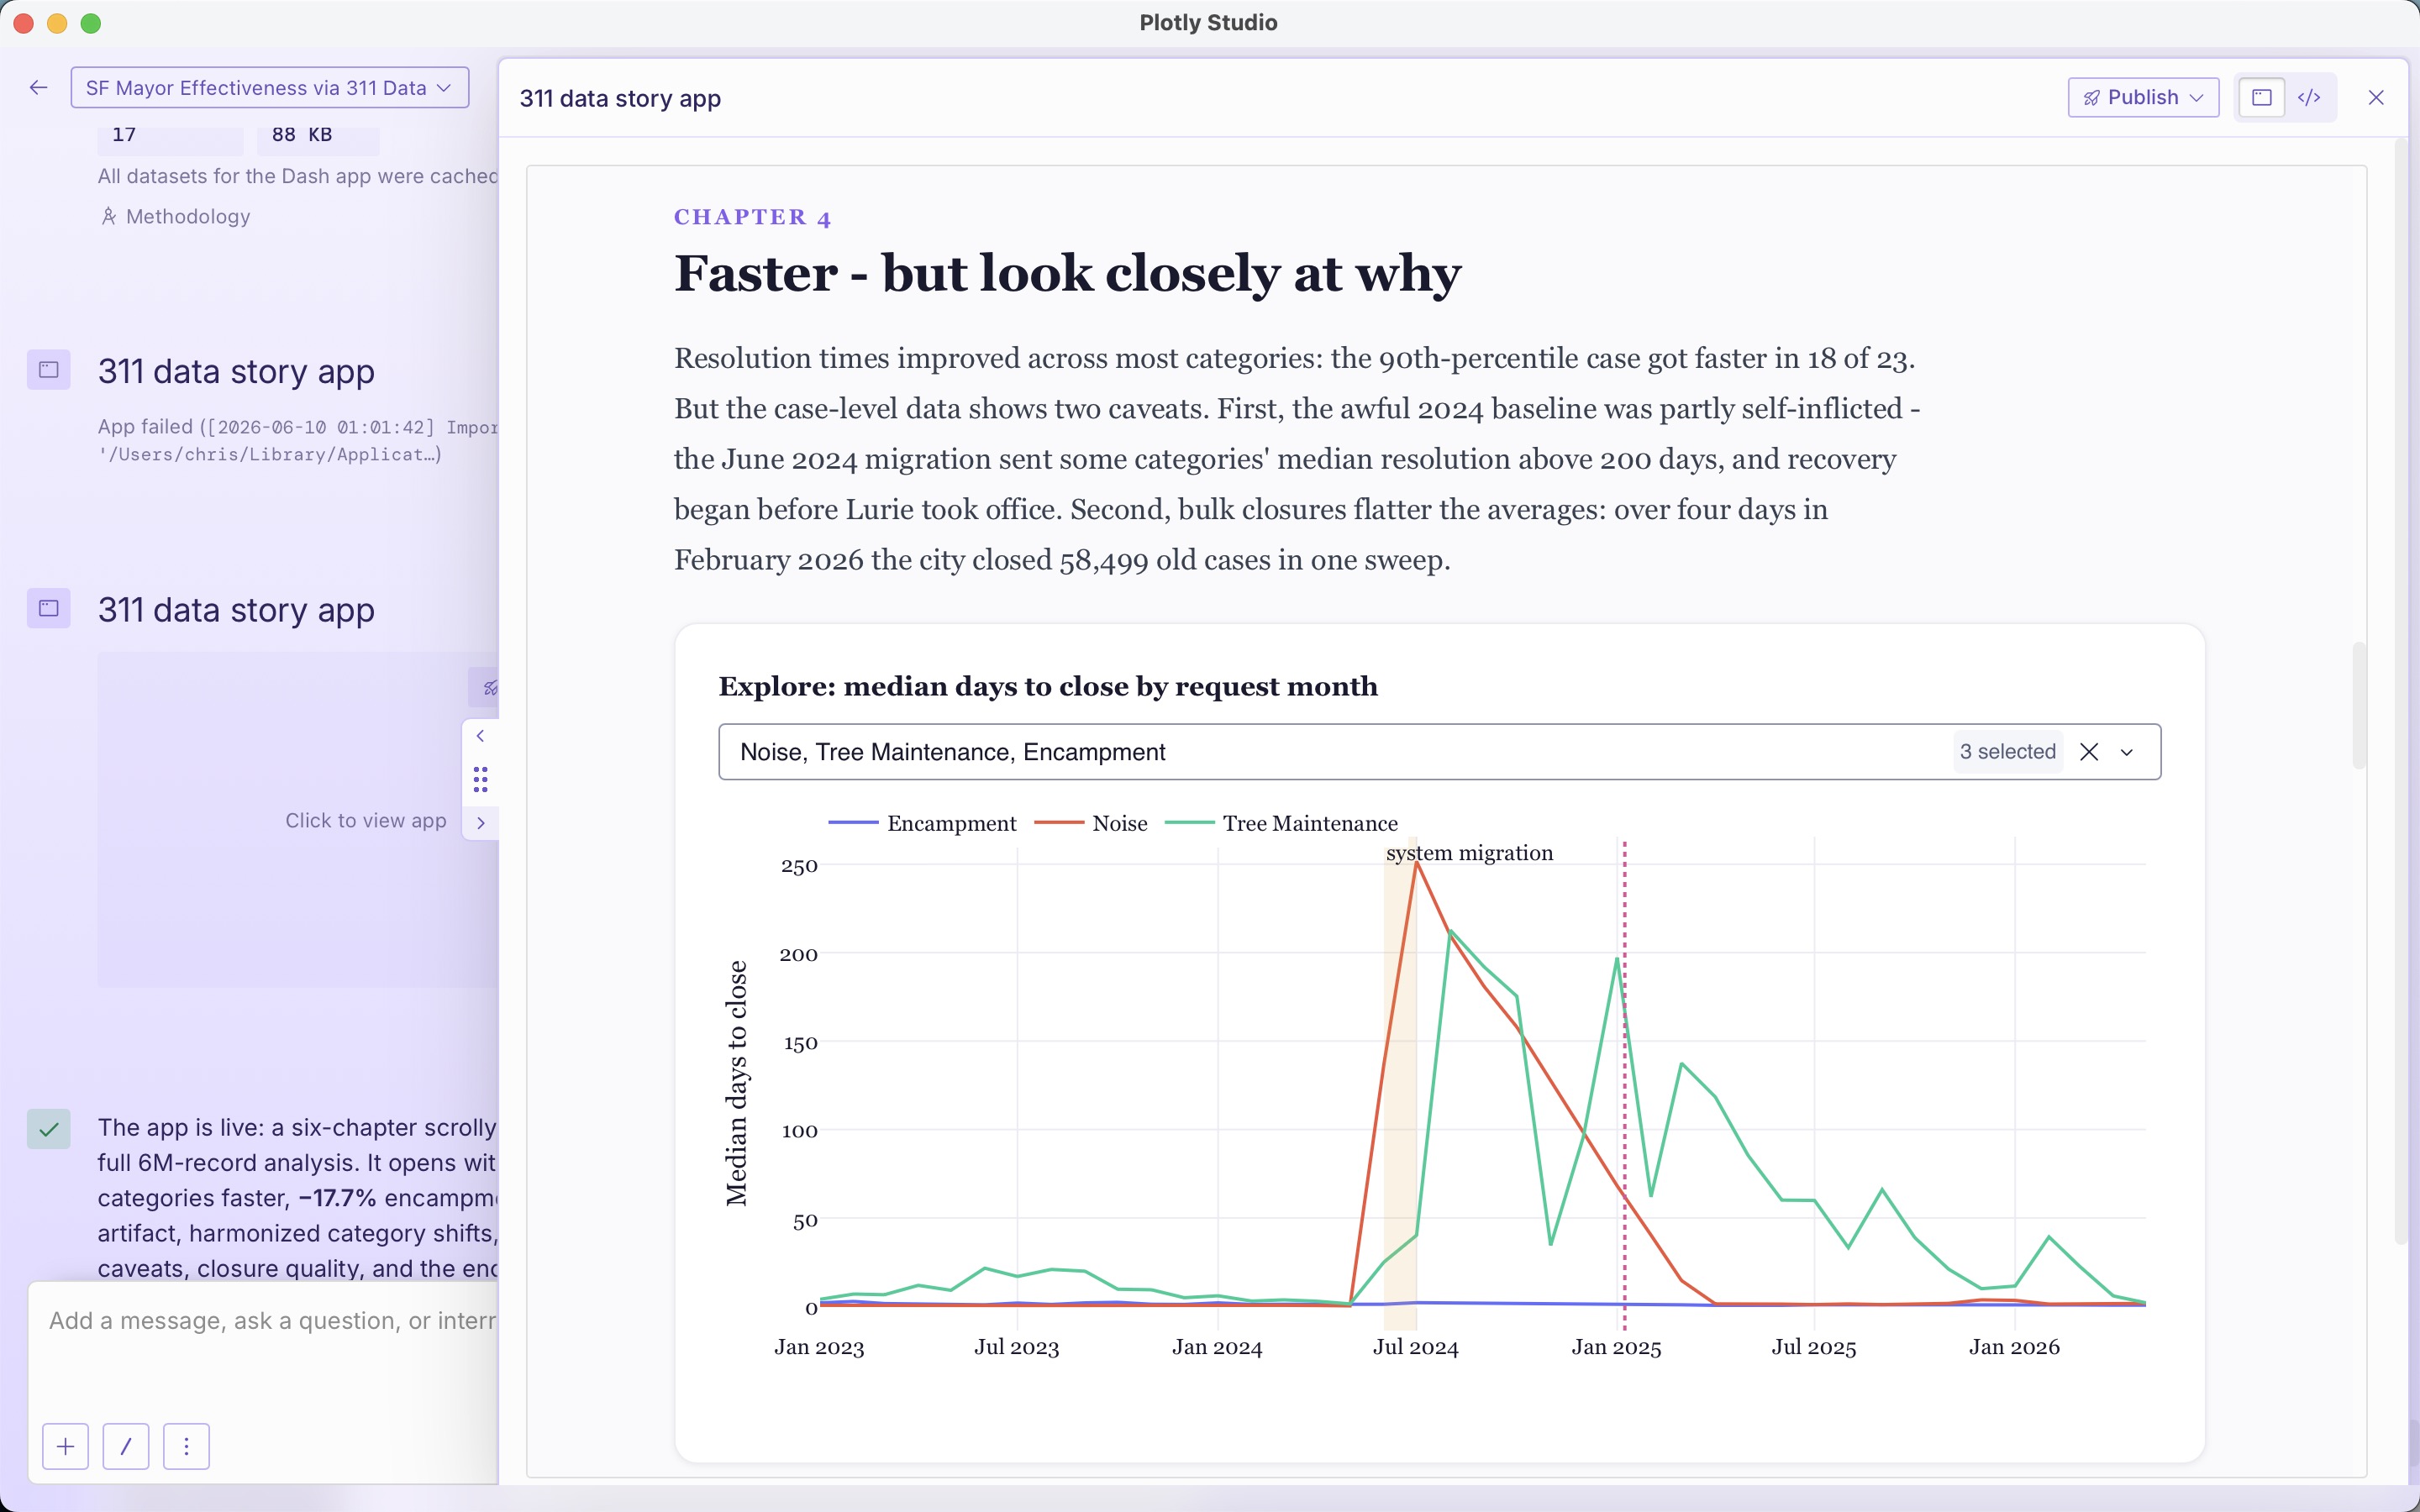This screenshot has height=1512, width=2420.
Task: Click the chart title Explore: median days to close
Action: click(1048, 686)
